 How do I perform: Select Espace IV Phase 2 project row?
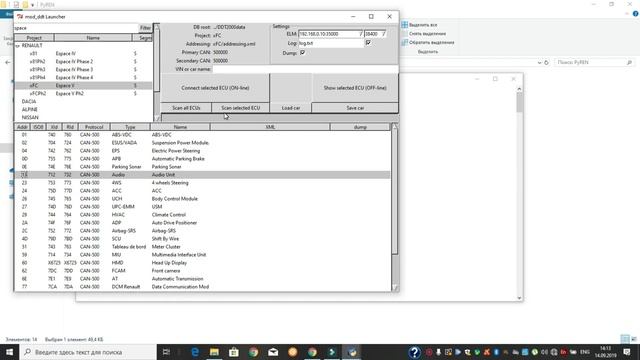pyautogui.click(x=84, y=62)
